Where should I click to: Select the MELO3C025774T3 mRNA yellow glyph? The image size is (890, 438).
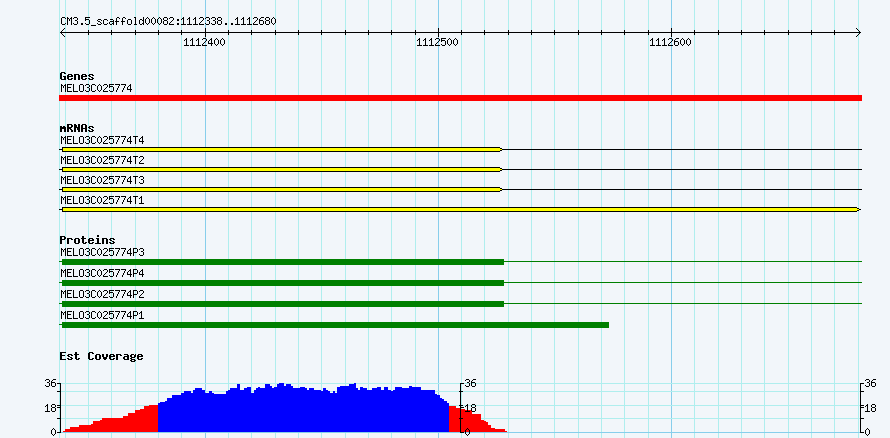[x=282, y=189]
